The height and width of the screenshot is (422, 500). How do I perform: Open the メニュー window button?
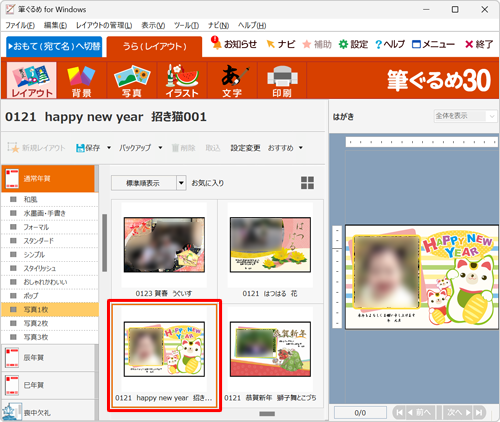[x=433, y=44]
